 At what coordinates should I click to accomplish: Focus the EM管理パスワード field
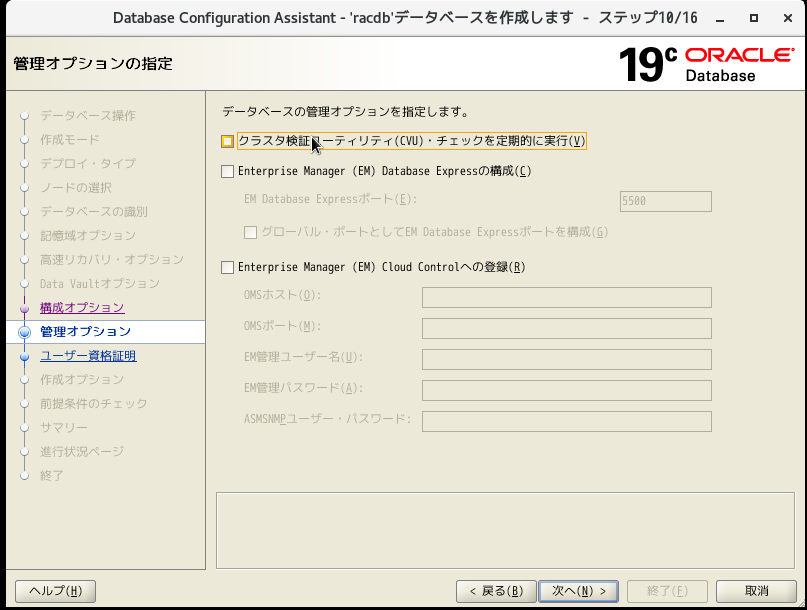567,390
